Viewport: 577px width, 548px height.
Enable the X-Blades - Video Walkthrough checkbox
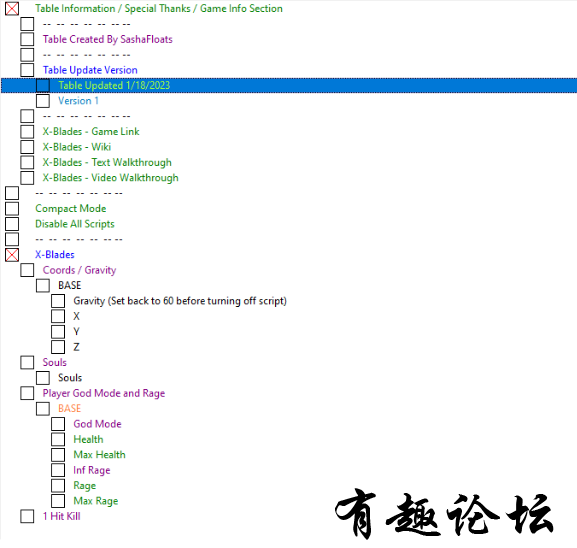click(x=27, y=178)
